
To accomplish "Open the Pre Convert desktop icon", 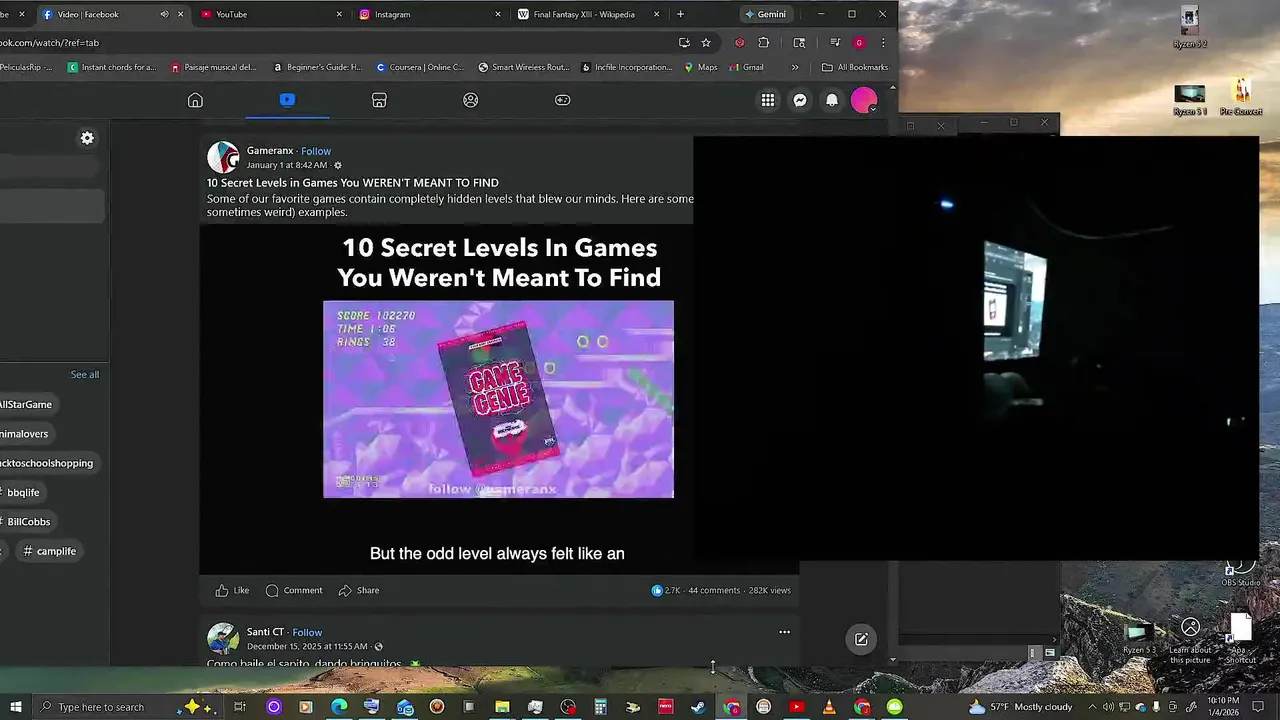I will (1241, 97).
